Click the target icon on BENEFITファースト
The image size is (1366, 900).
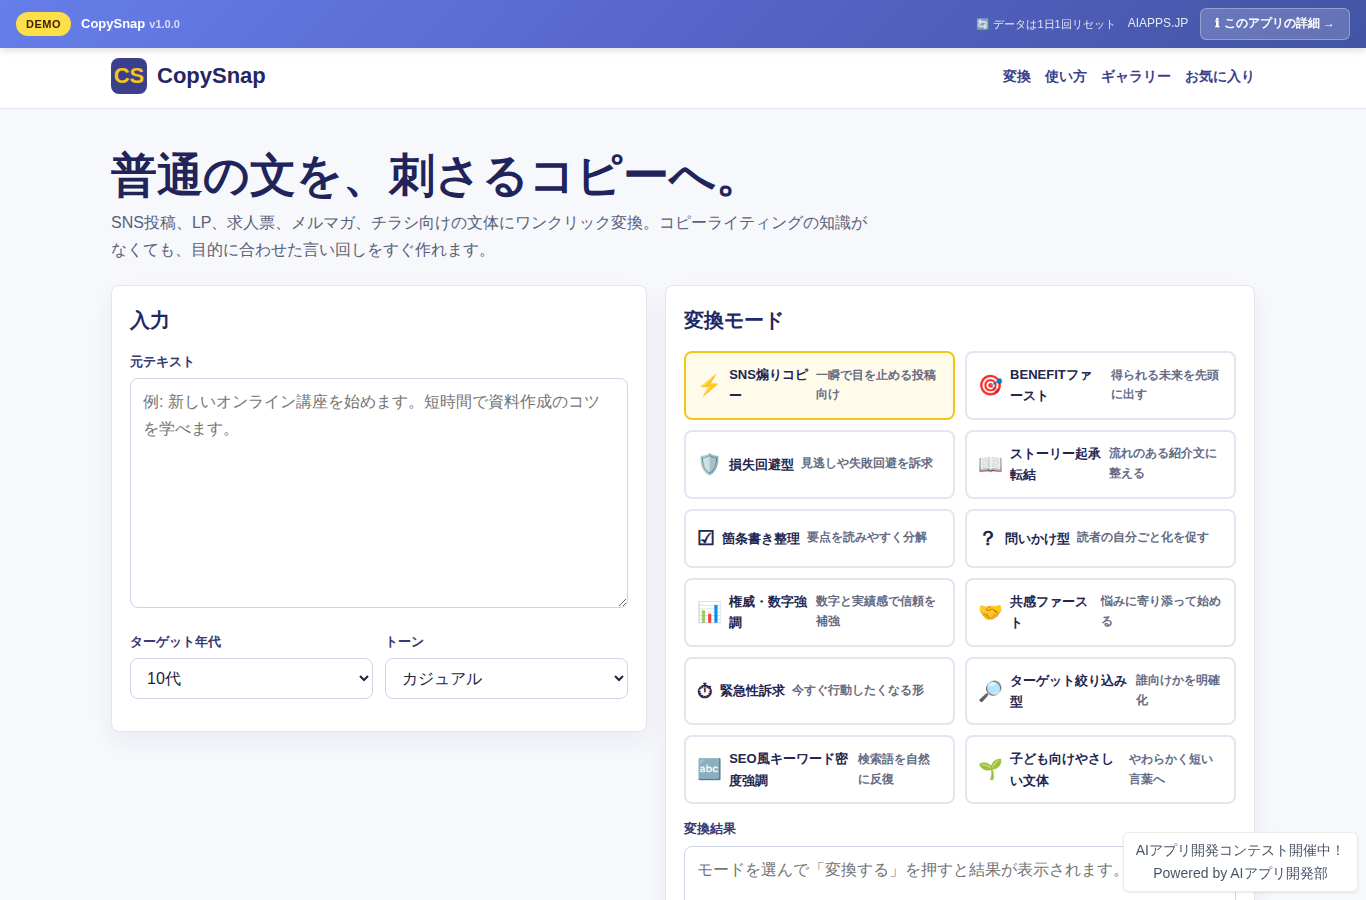click(990, 385)
